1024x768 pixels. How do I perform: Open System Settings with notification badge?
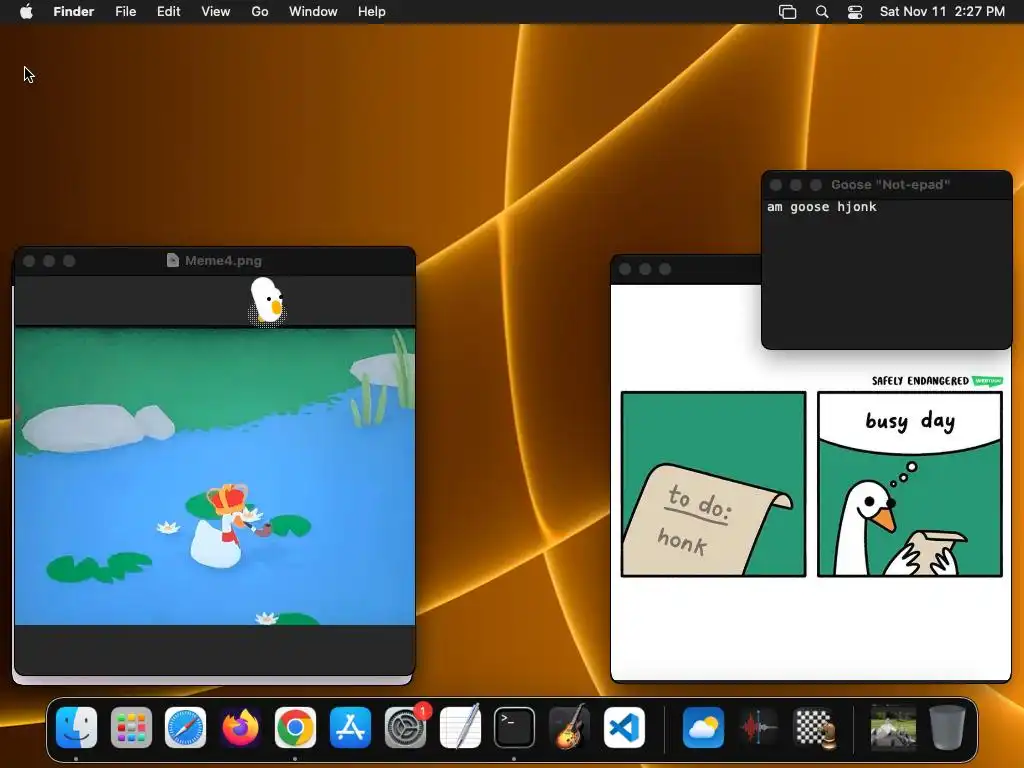coord(406,727)
